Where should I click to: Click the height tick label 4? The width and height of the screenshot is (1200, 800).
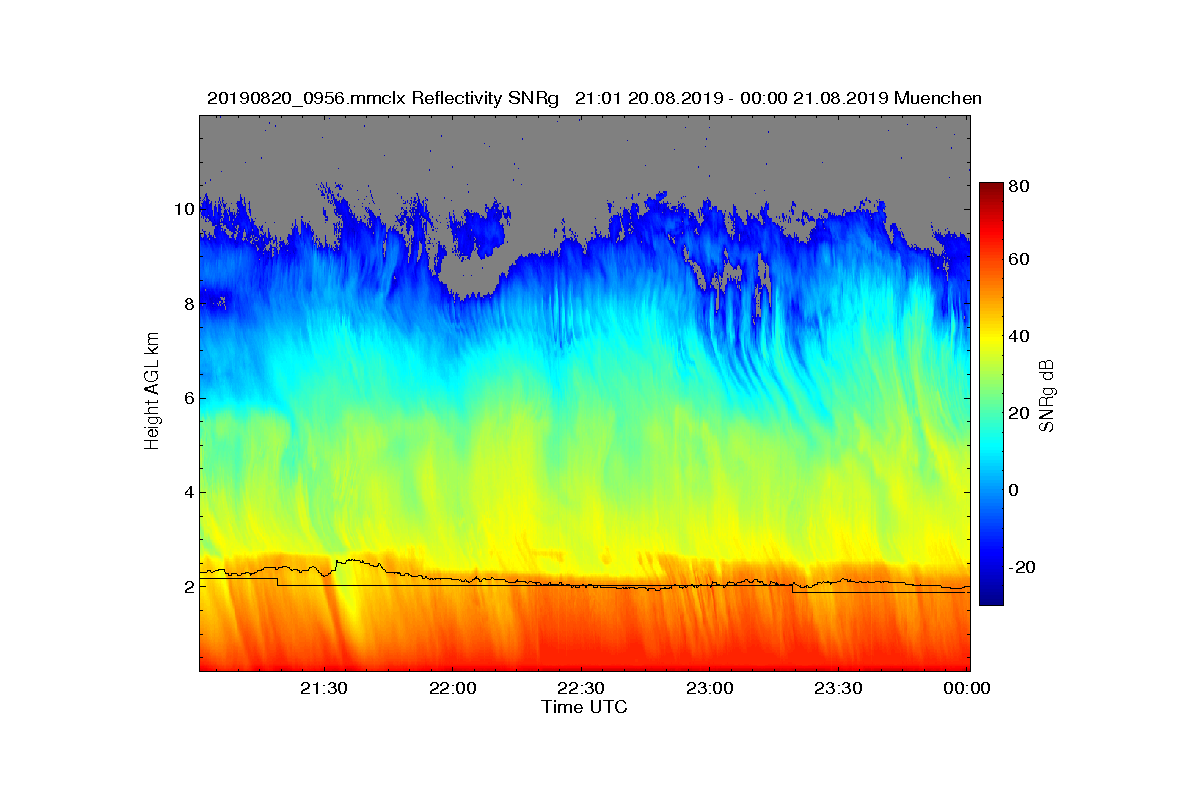[x=188, y=492]
